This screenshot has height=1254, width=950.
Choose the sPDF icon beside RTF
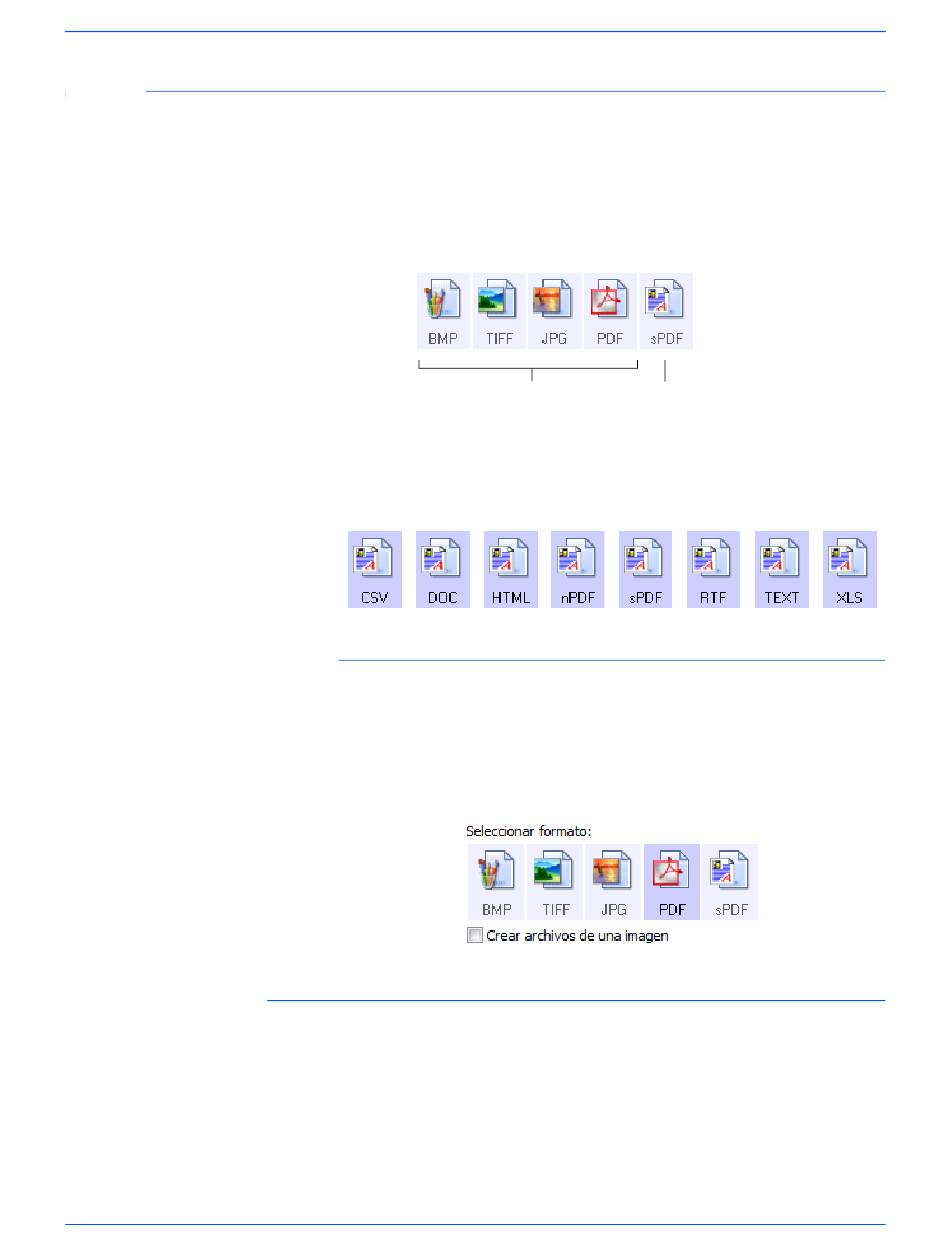click(646, 569)
